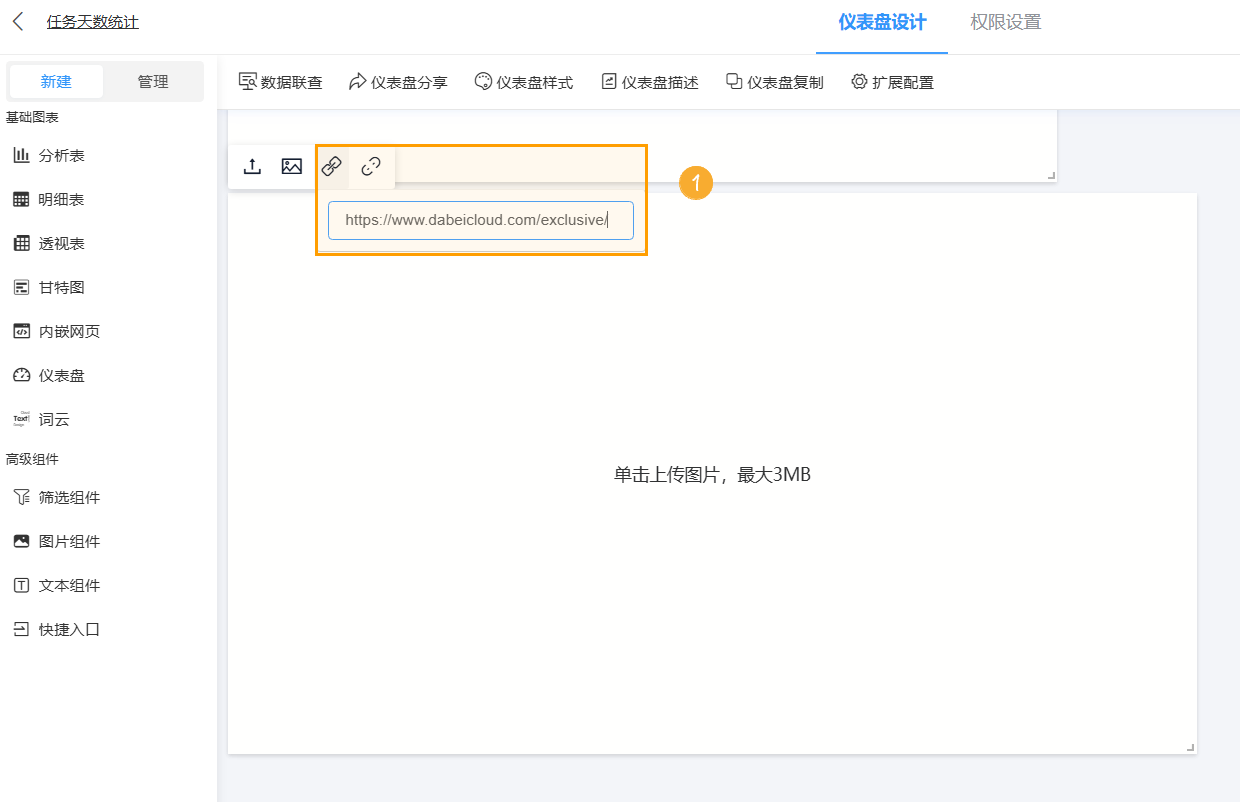The width and height of the screenshot is (1240, 802).
Task: Select the 文本组件 text component icon
Action: 23,585
